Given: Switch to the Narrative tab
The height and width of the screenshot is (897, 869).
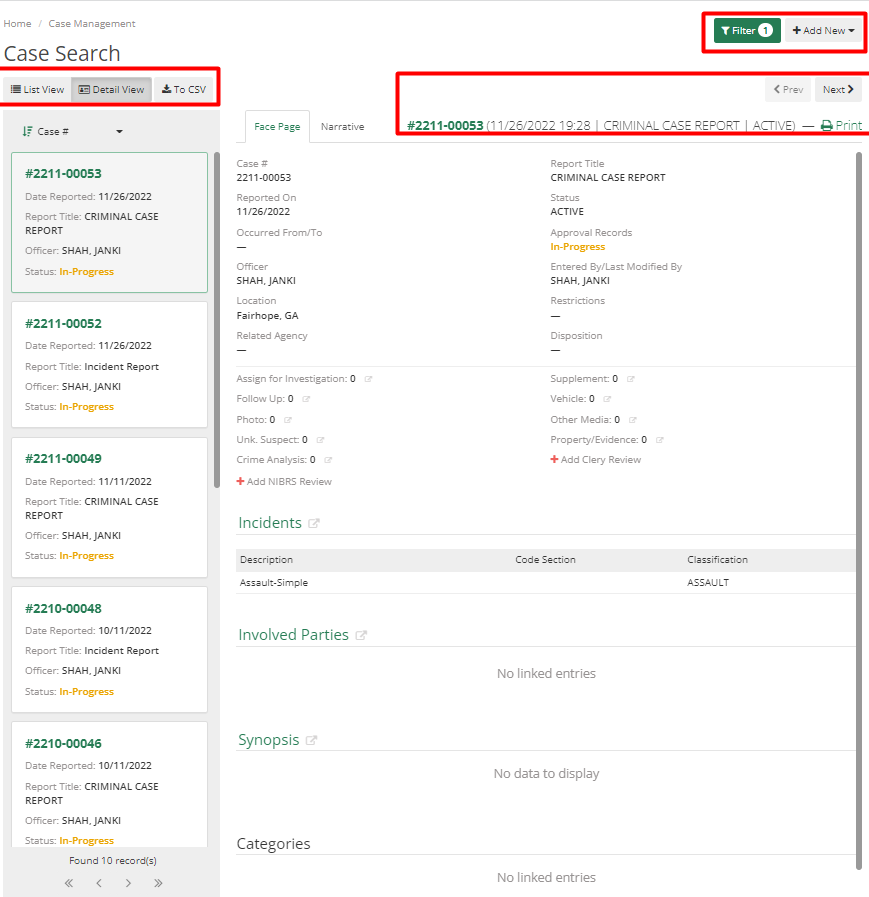Looking at the screenshot, I should 342,127.
